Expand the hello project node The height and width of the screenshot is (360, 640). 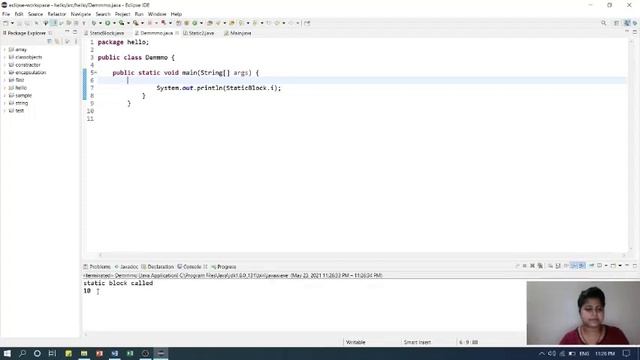click(x=5, y=88)
